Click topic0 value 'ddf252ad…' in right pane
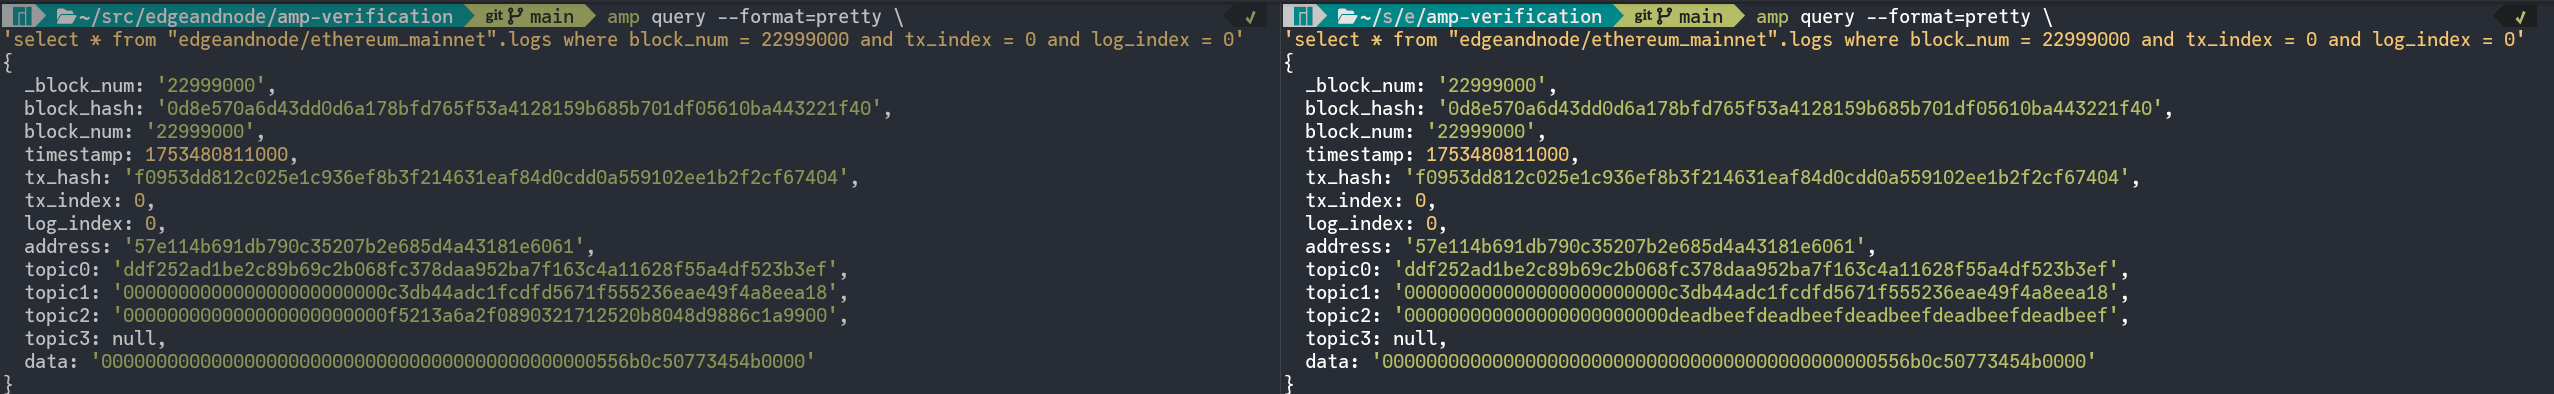 click(x=1756, y=270)
